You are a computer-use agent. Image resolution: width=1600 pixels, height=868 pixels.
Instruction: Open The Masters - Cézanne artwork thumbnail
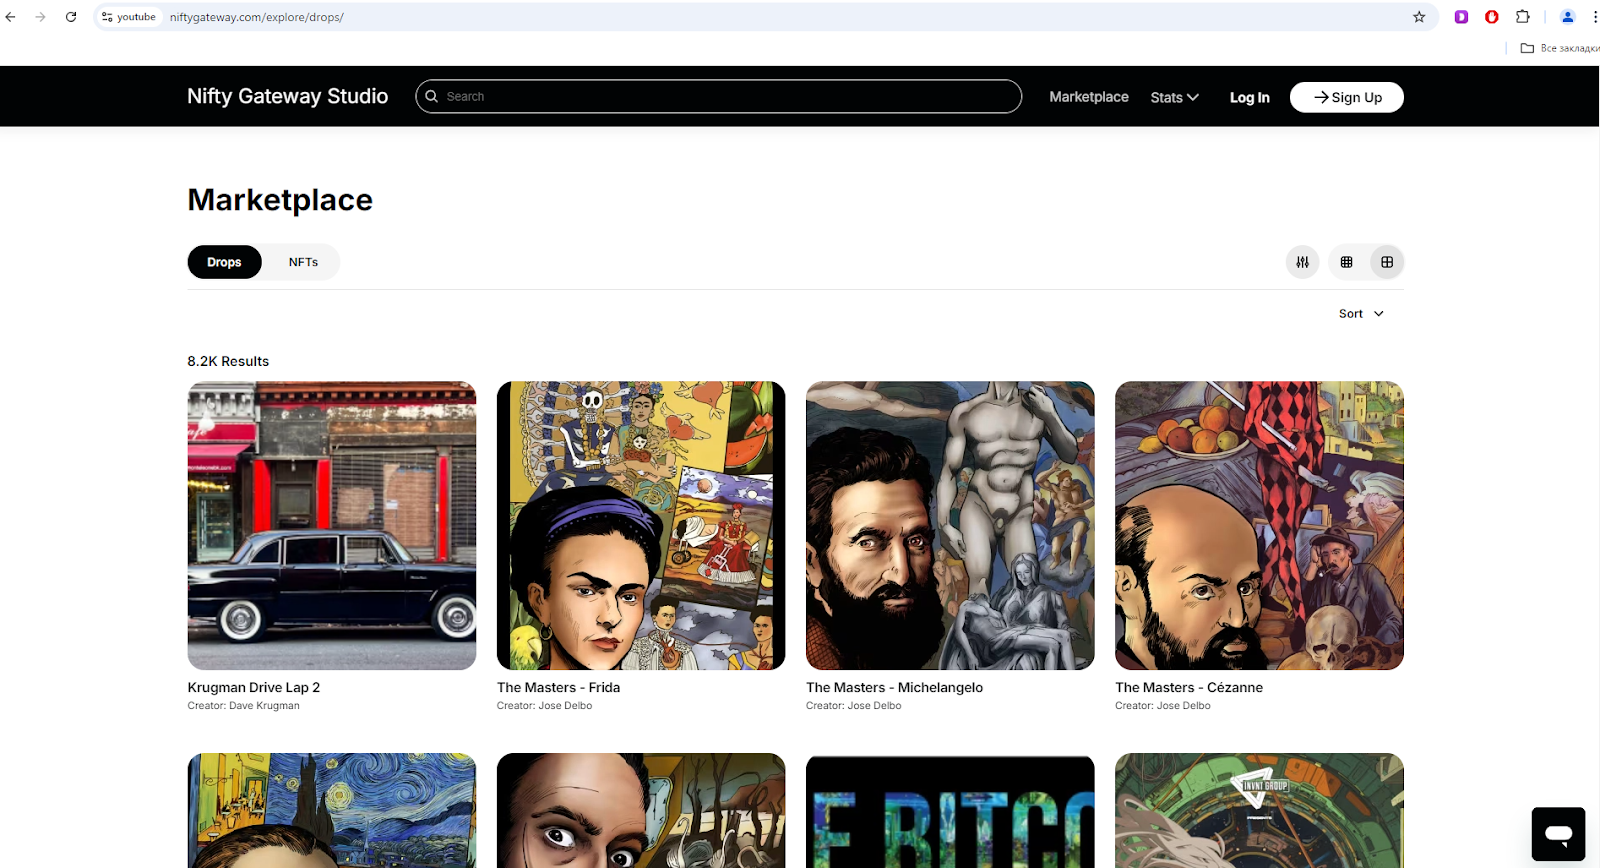1259,526
